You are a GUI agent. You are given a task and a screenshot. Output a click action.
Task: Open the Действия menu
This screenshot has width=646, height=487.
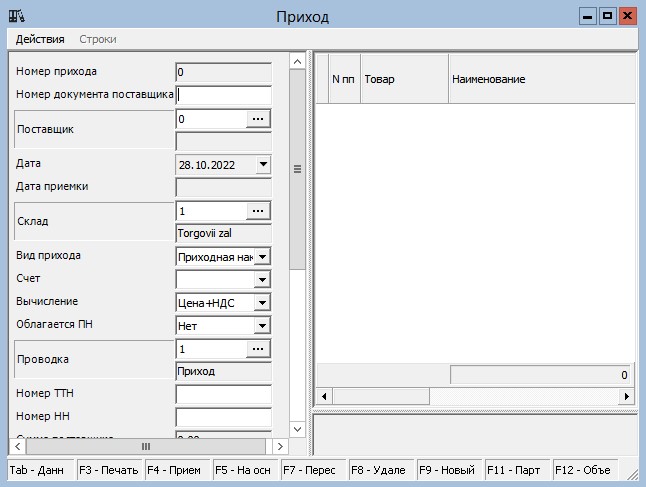[x=40, y=39]
